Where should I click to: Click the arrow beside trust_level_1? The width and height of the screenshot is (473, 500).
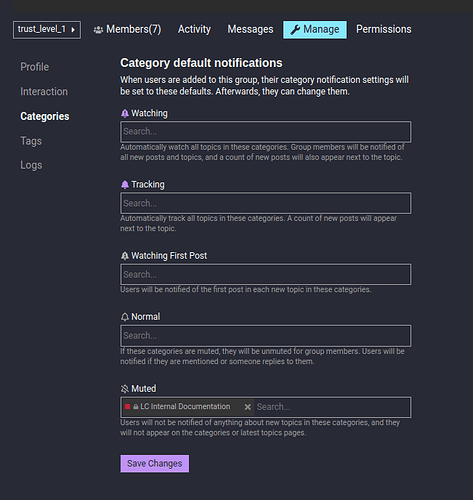(x=73, y=30)
